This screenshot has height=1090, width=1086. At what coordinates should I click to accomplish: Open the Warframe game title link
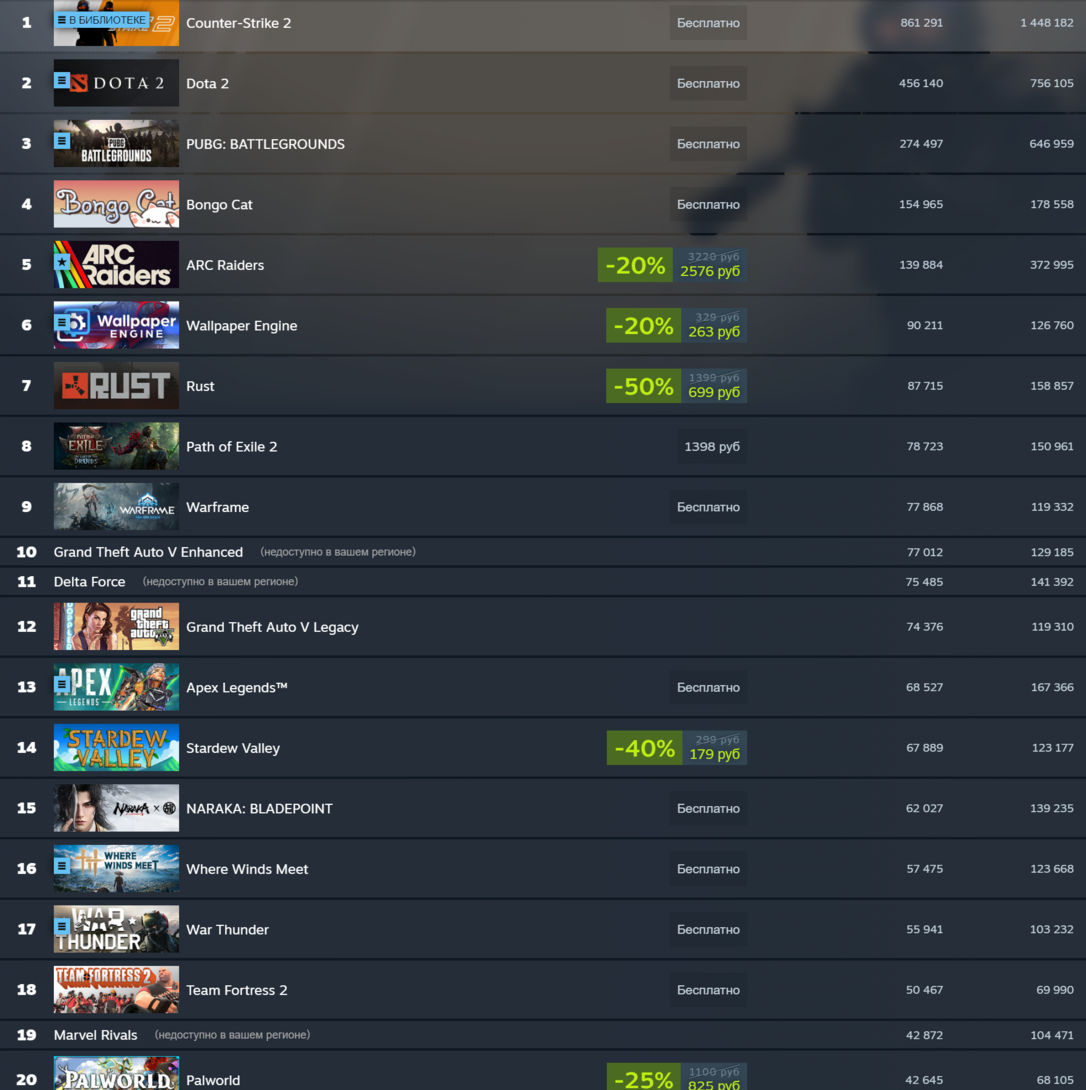(218, 507)
